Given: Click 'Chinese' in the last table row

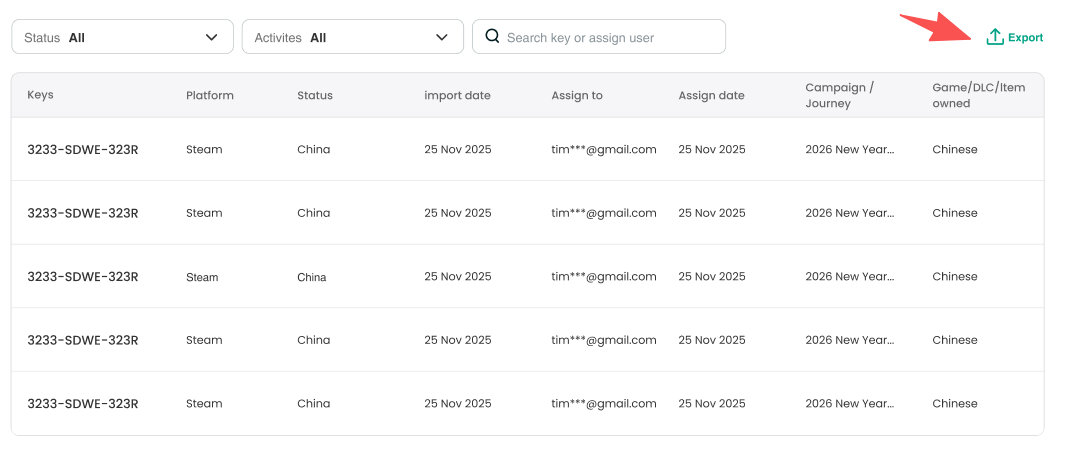Looking at the screenshot, I should pos(954,403).
